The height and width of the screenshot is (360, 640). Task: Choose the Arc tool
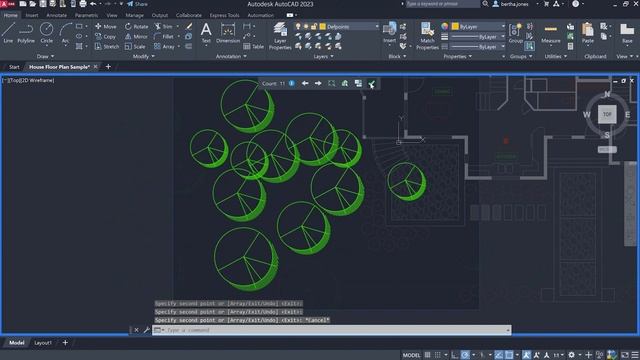[x=65, y=33]
